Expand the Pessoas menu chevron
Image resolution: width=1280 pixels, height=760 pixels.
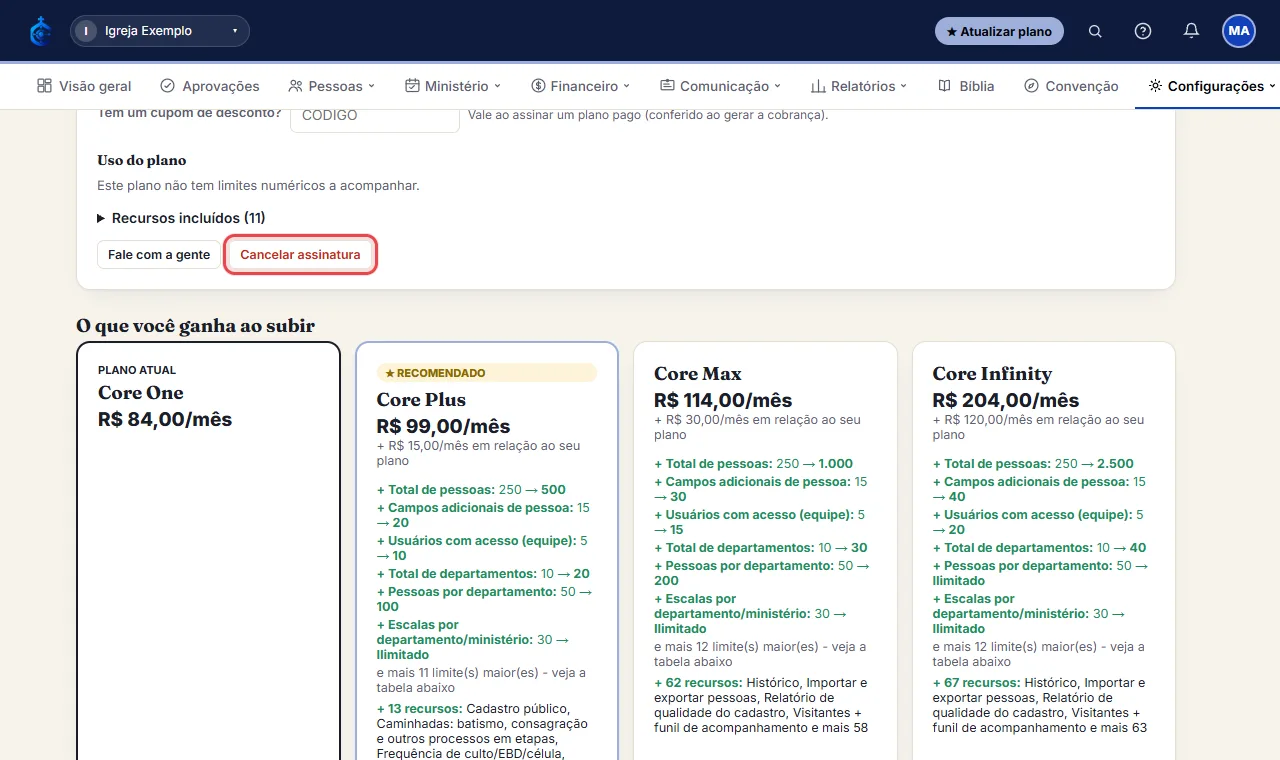click(x=371, y=86)
